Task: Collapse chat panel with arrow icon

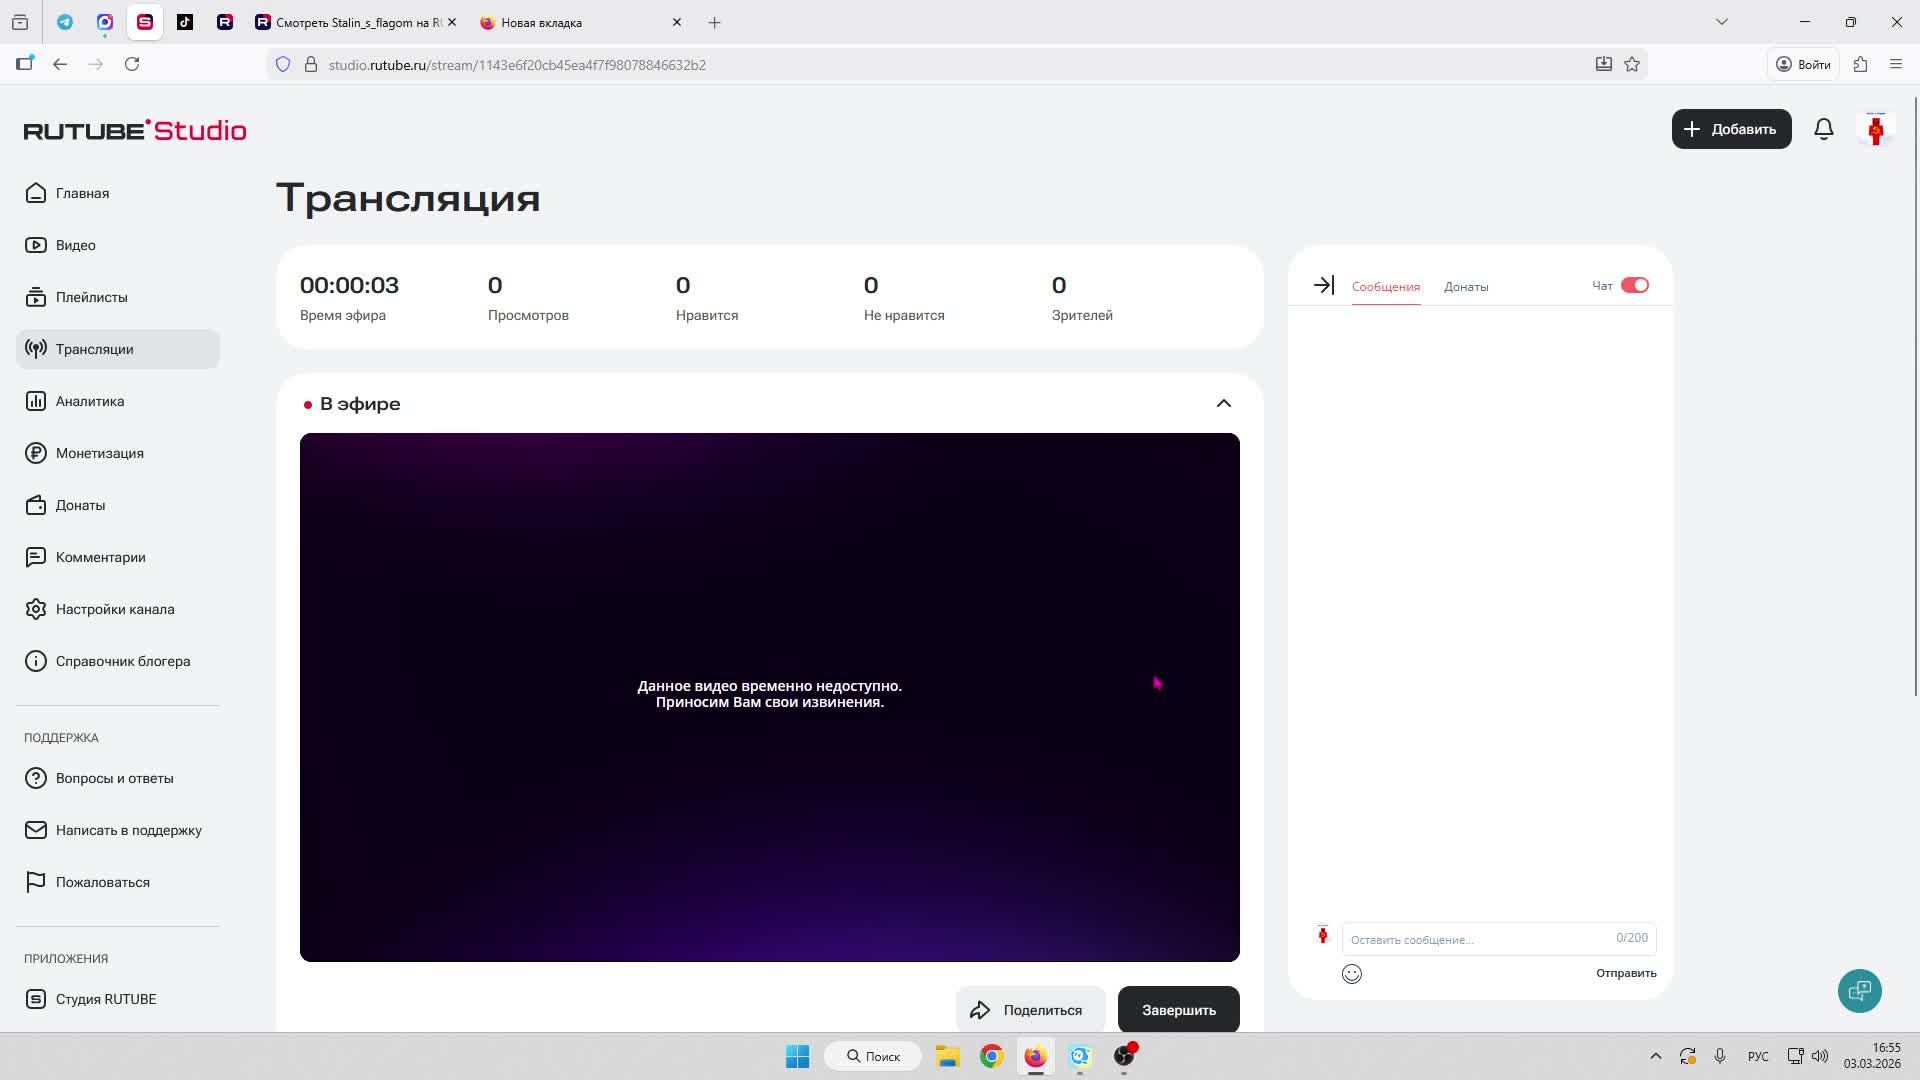Action: tap(1323, 286)
